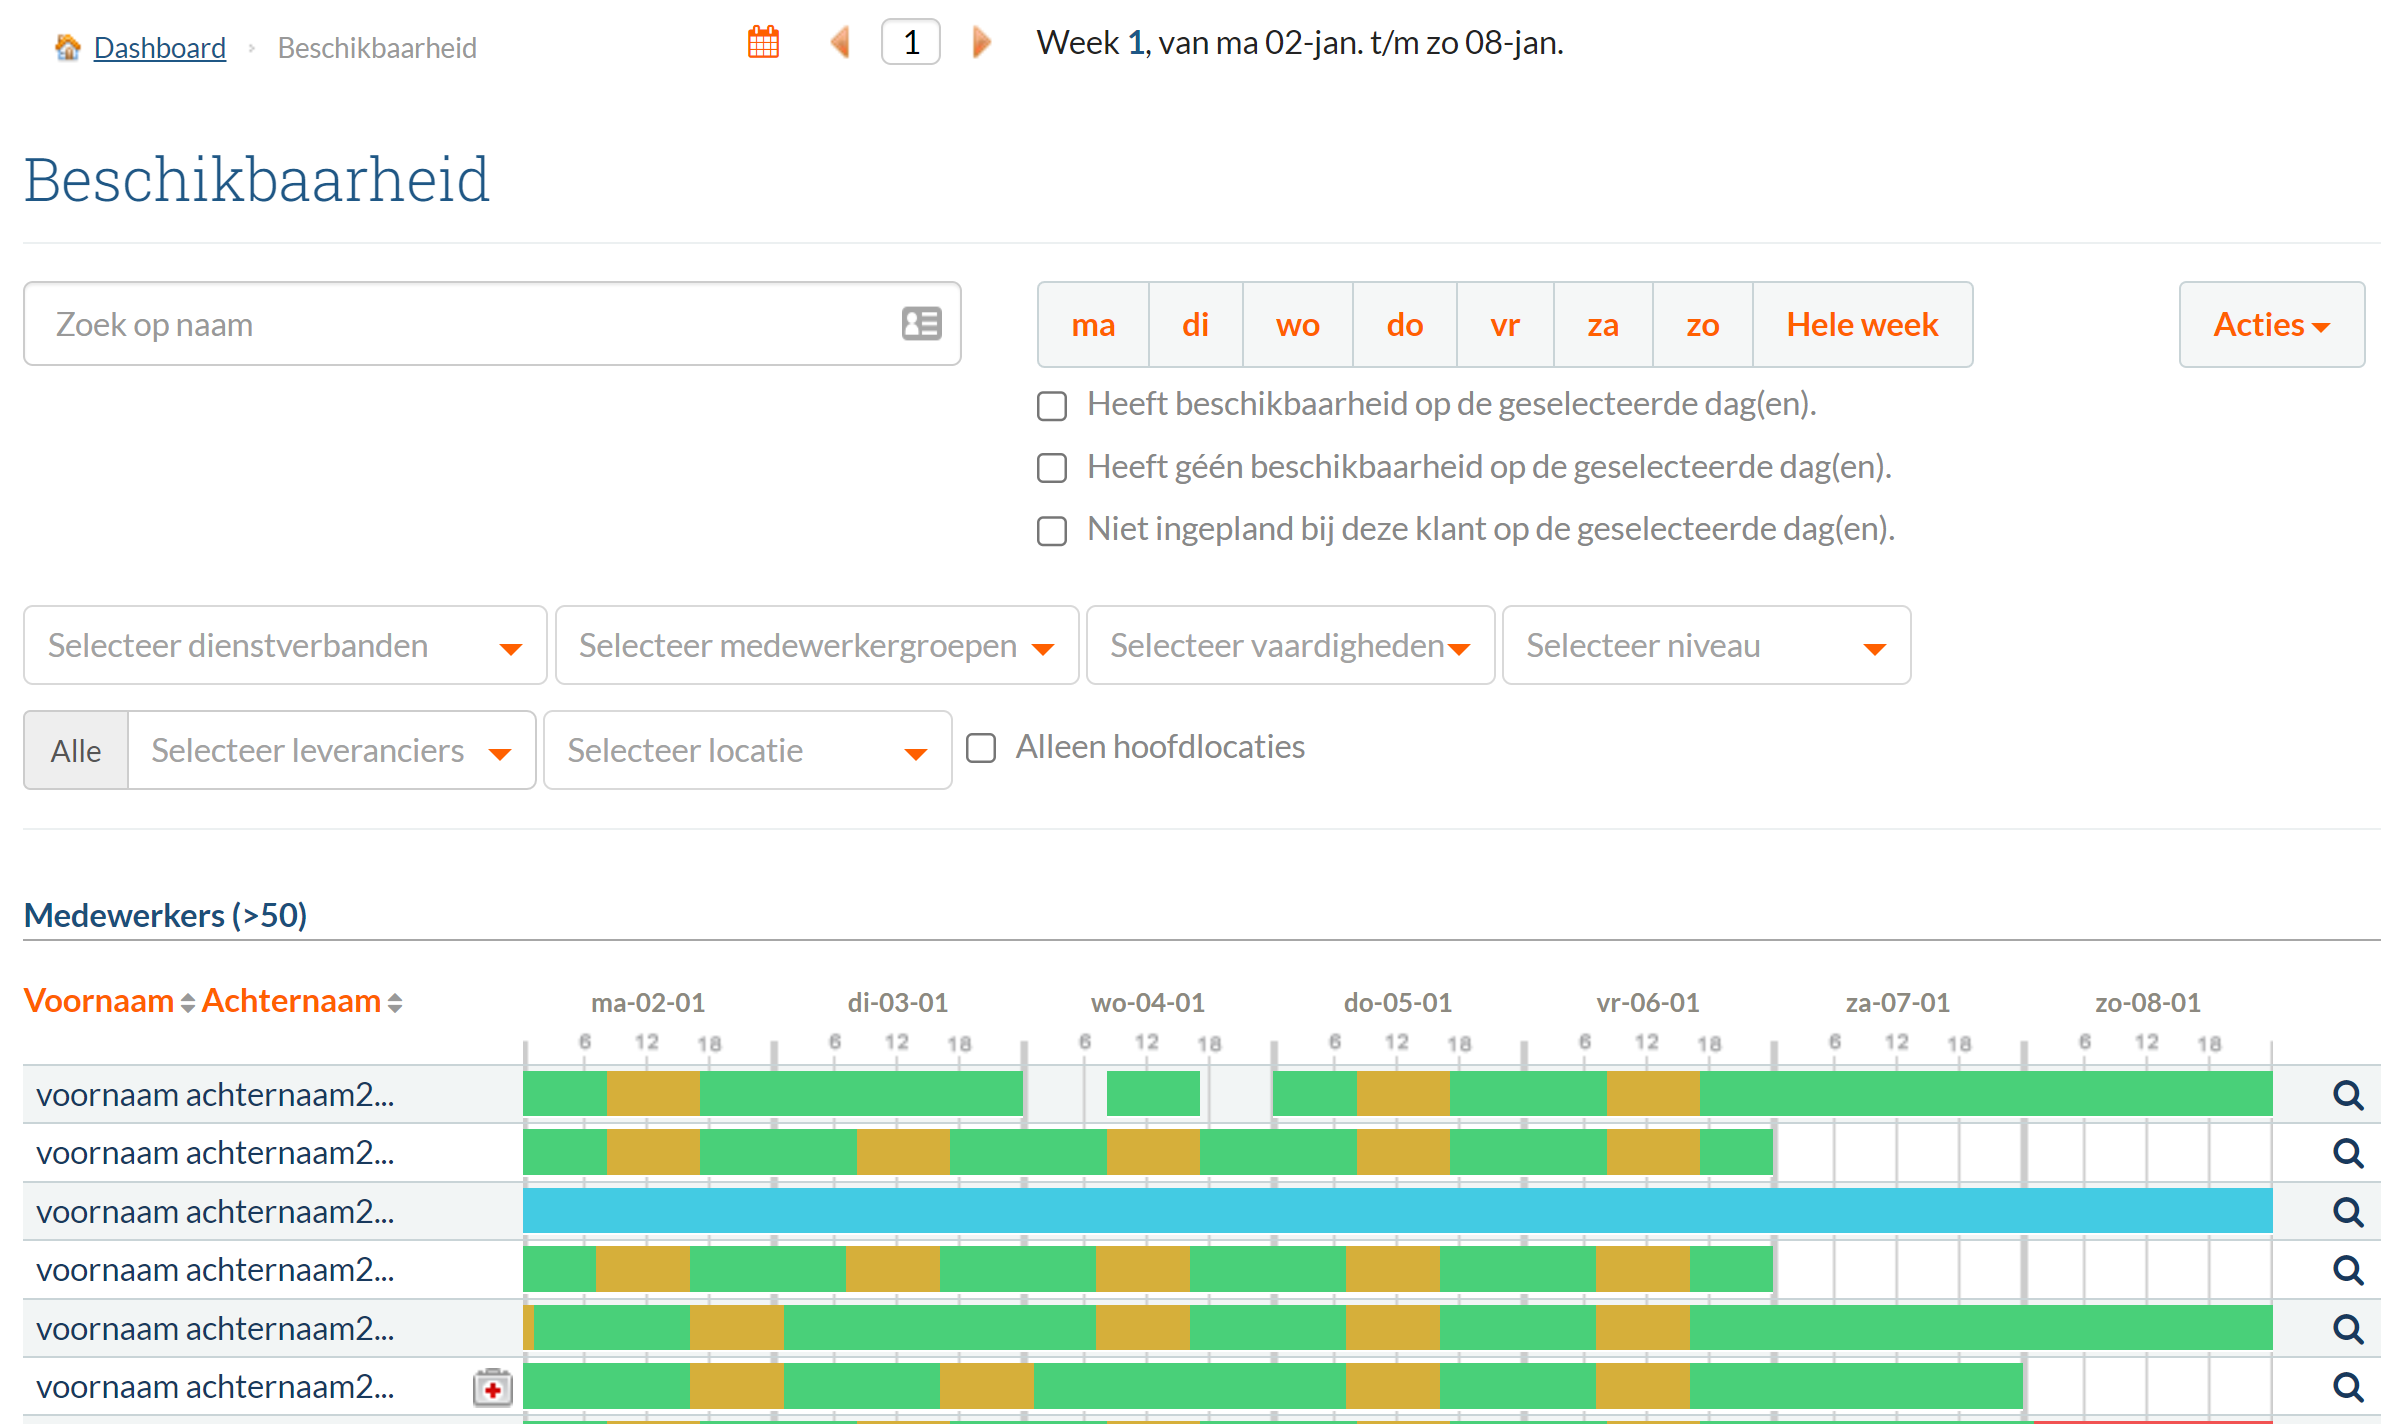The image size is (2405, 1424).
Task: Open the 'Selecteer vaardigheden' dropdown
Action: pos(1289,646)
